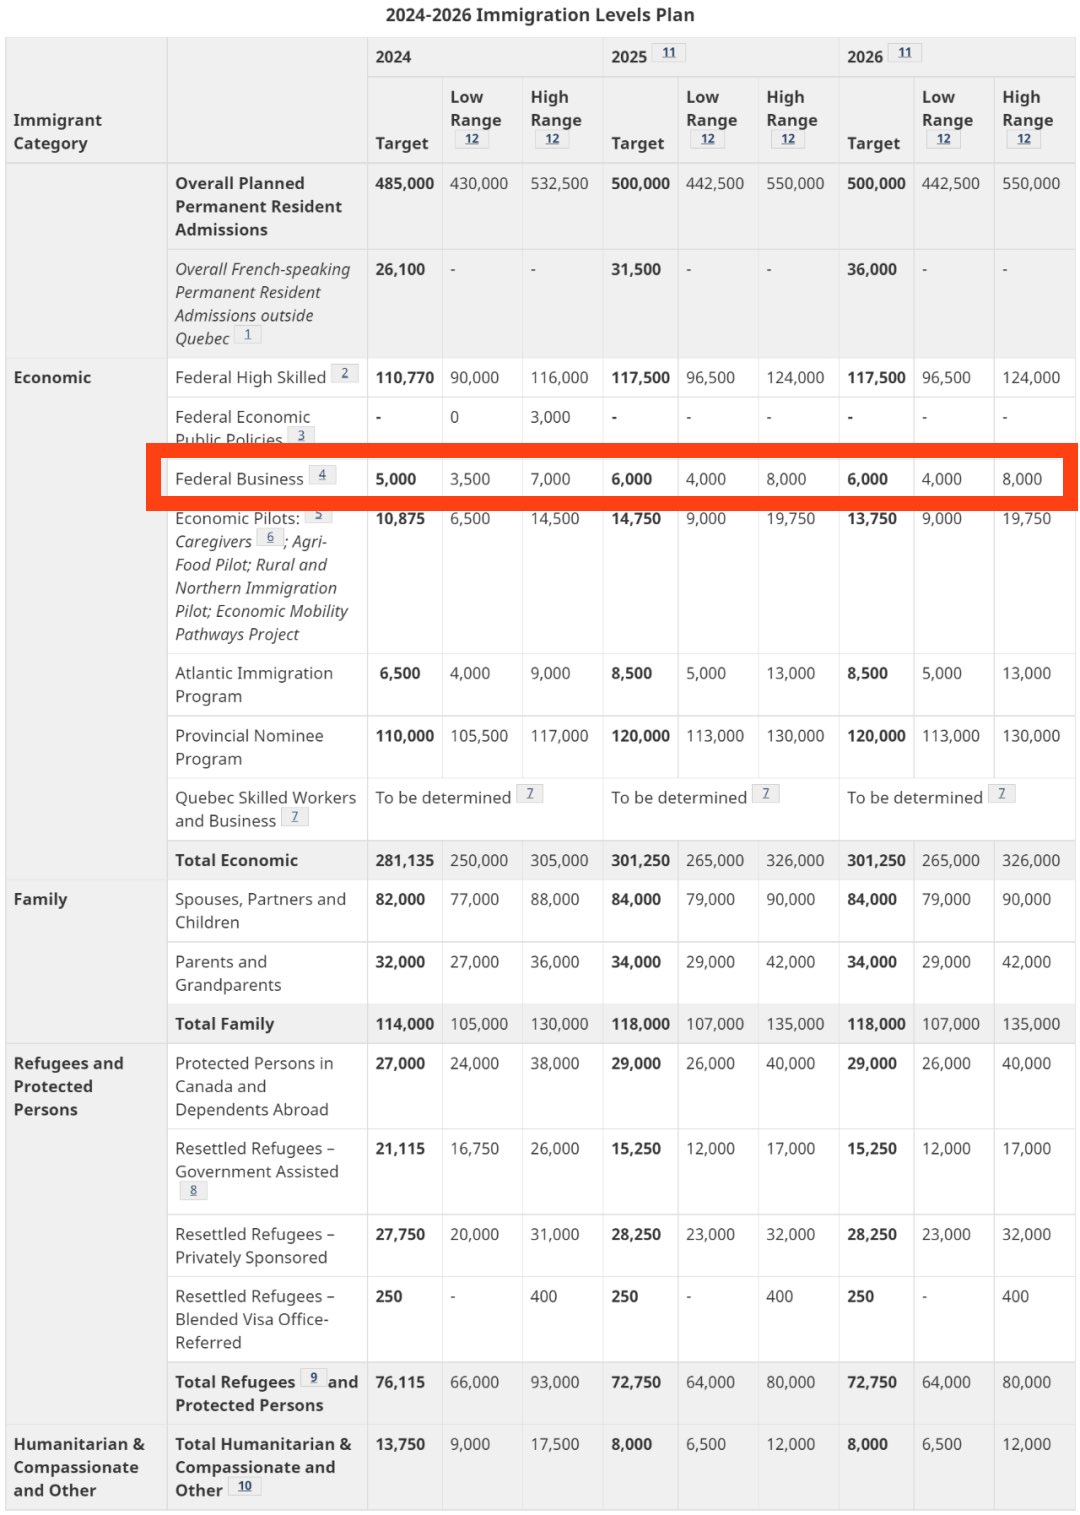This screenshot has height=1515, width=1080.
Task: Select the Total Economic row label
Action: click(236, 860)
